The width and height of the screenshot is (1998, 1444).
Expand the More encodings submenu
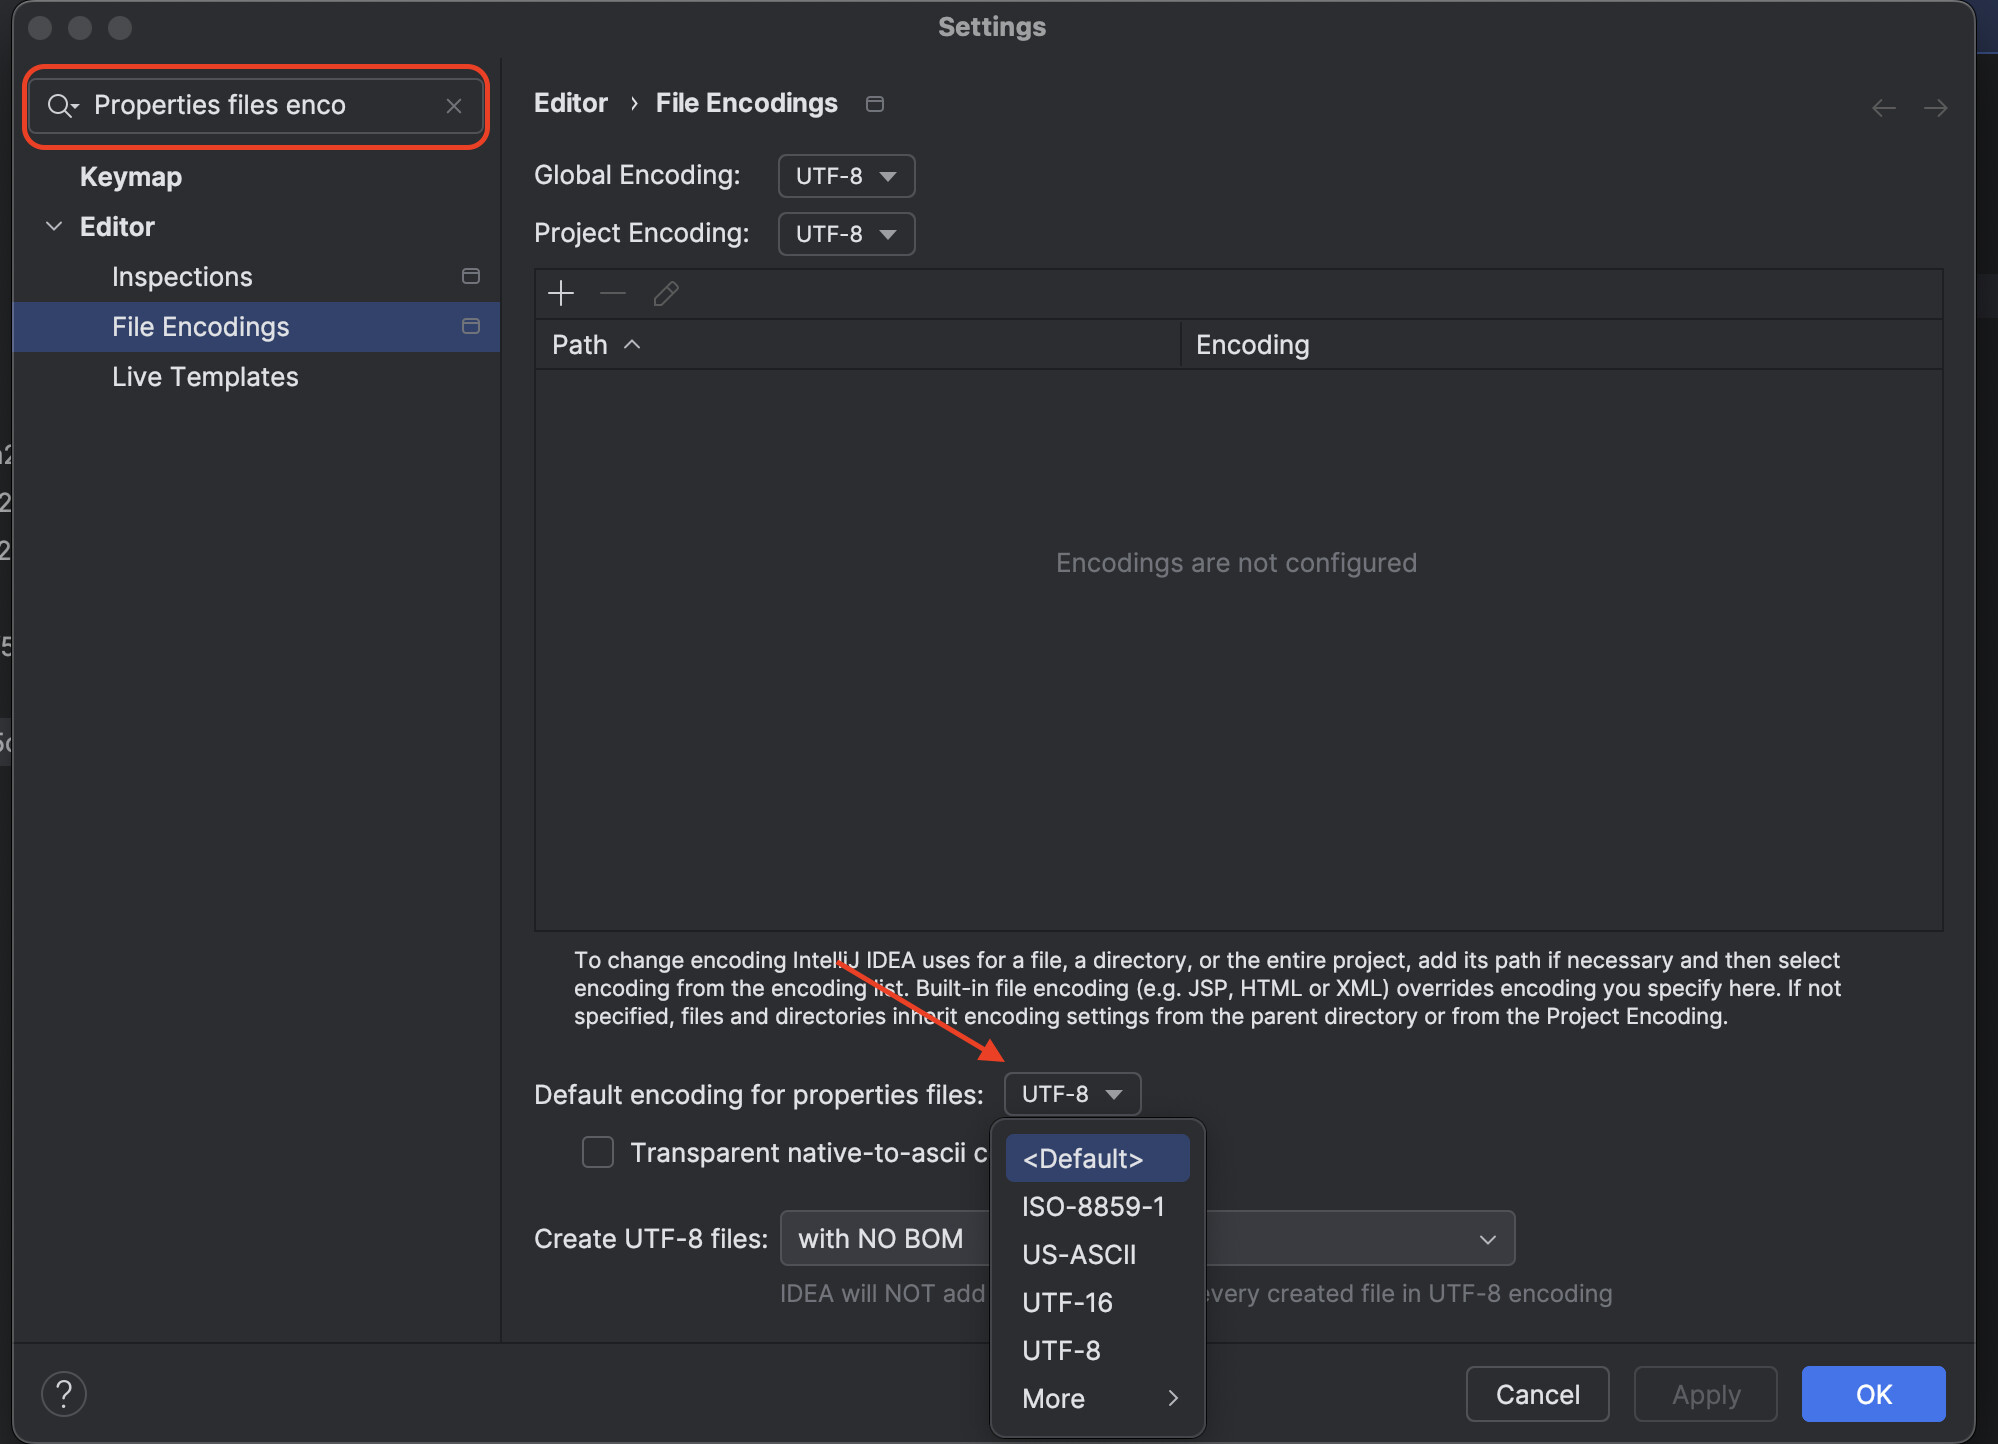click(1097, 1398)
